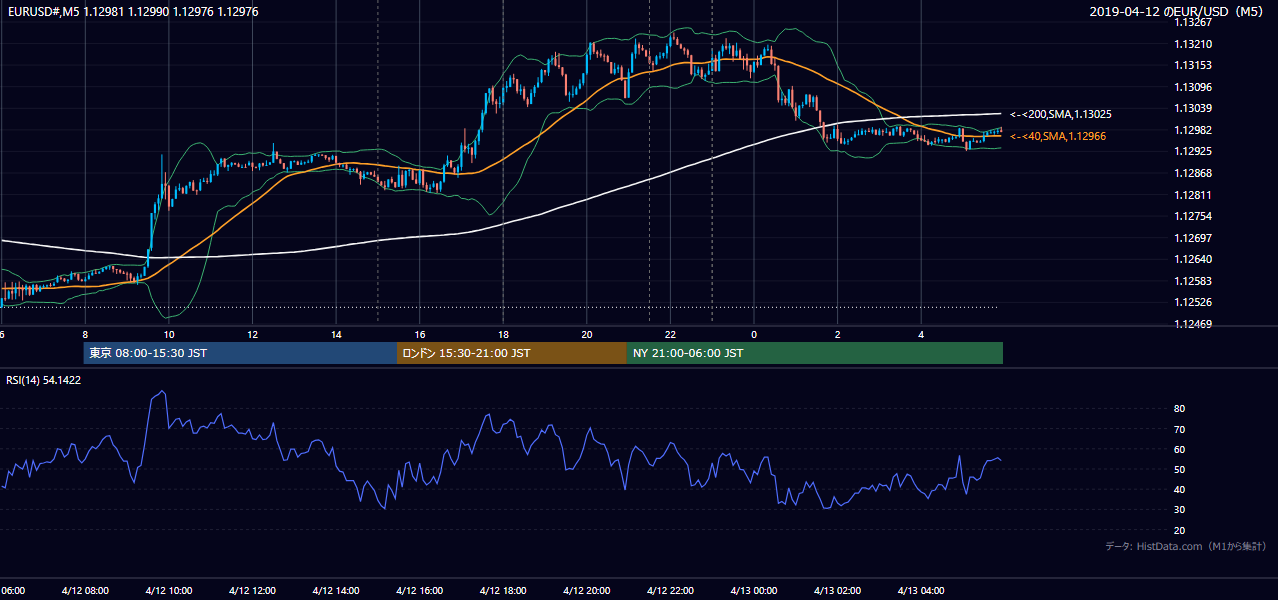The width and height of the screenshot is (1278, 600).
Task: Click RSI axis level 30
Action: click(x=1180, y=510)
